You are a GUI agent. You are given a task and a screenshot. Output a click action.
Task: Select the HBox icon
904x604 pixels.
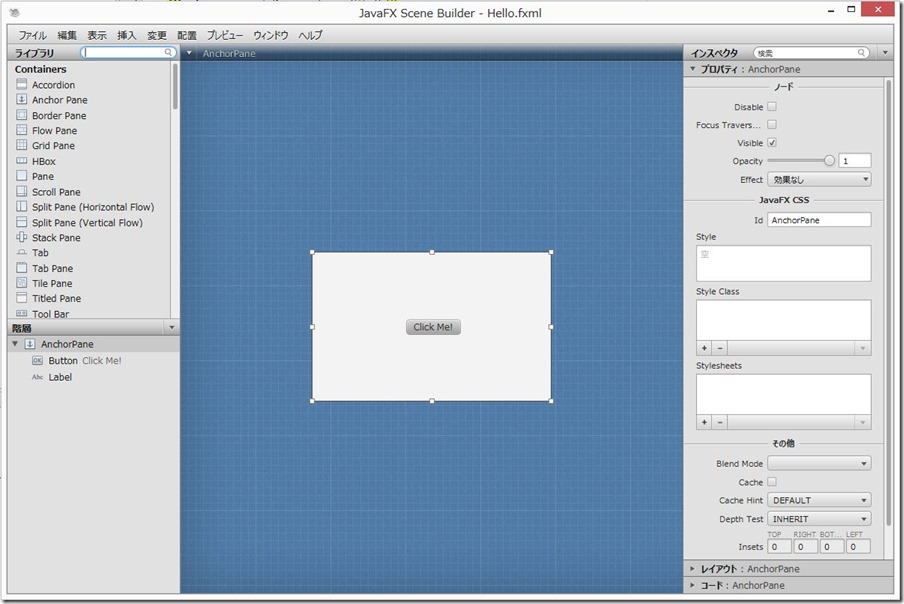[x=22, y=161]
